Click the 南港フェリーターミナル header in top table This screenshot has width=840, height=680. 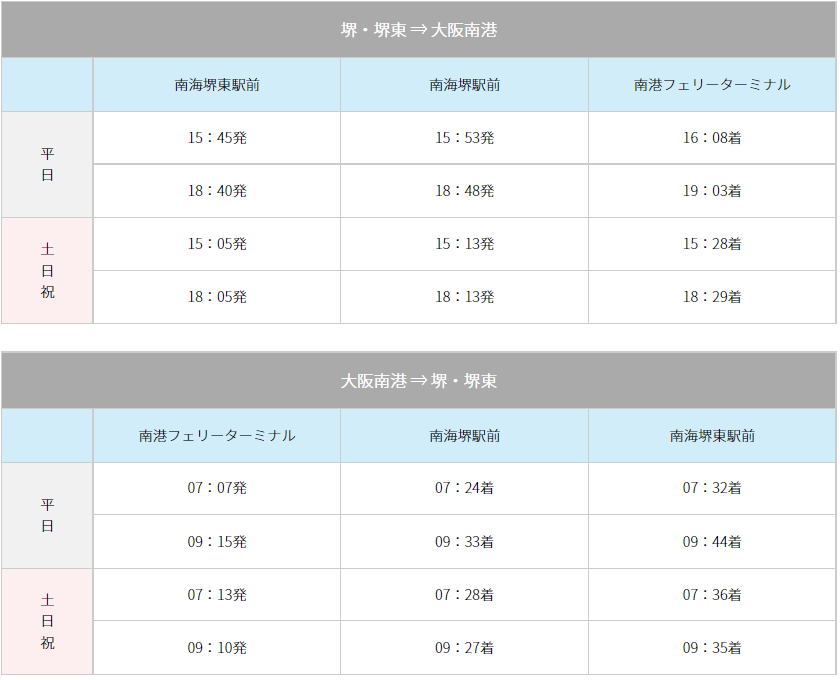712,85
